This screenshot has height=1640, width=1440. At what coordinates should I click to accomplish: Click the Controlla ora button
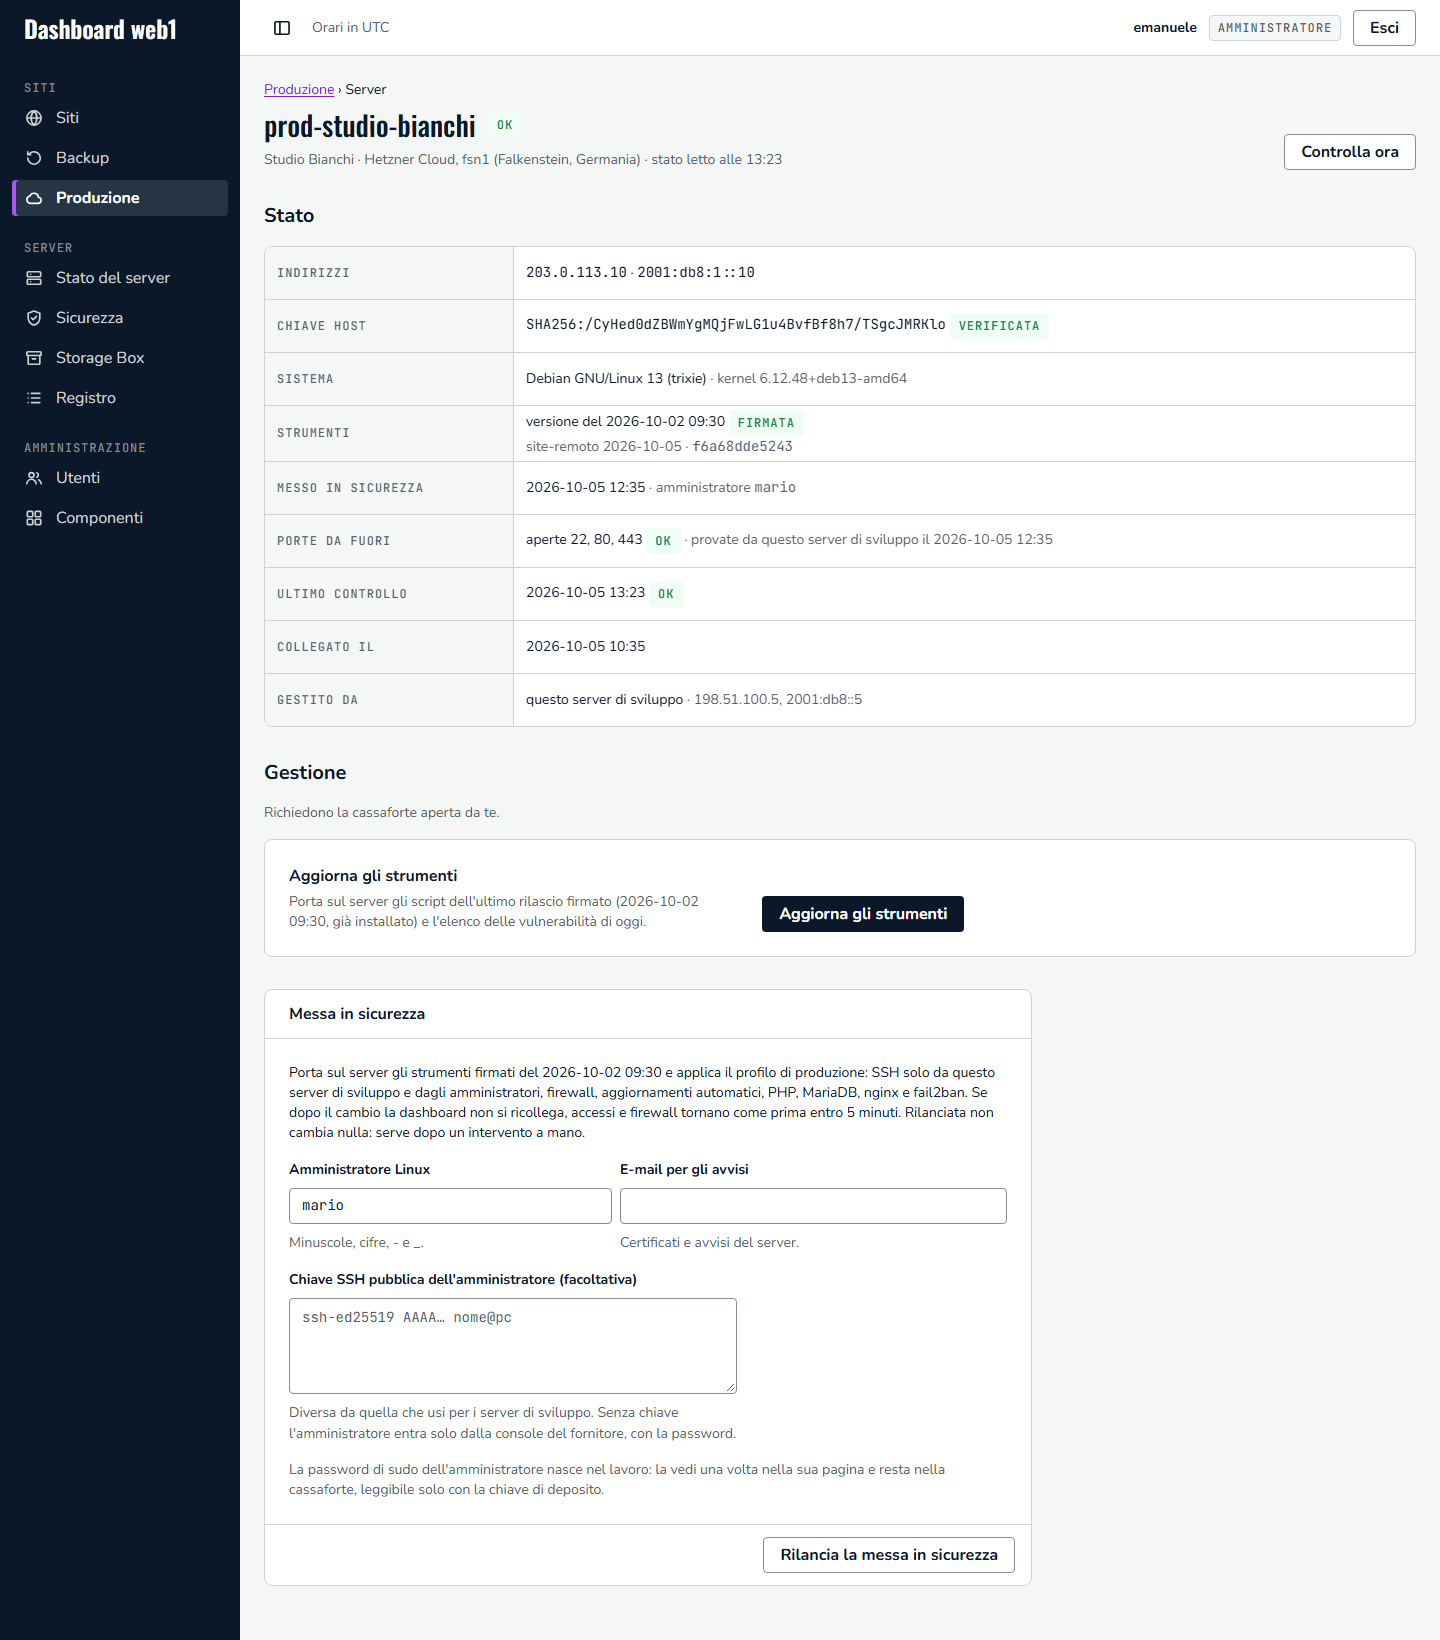[x=1350, y=152]
